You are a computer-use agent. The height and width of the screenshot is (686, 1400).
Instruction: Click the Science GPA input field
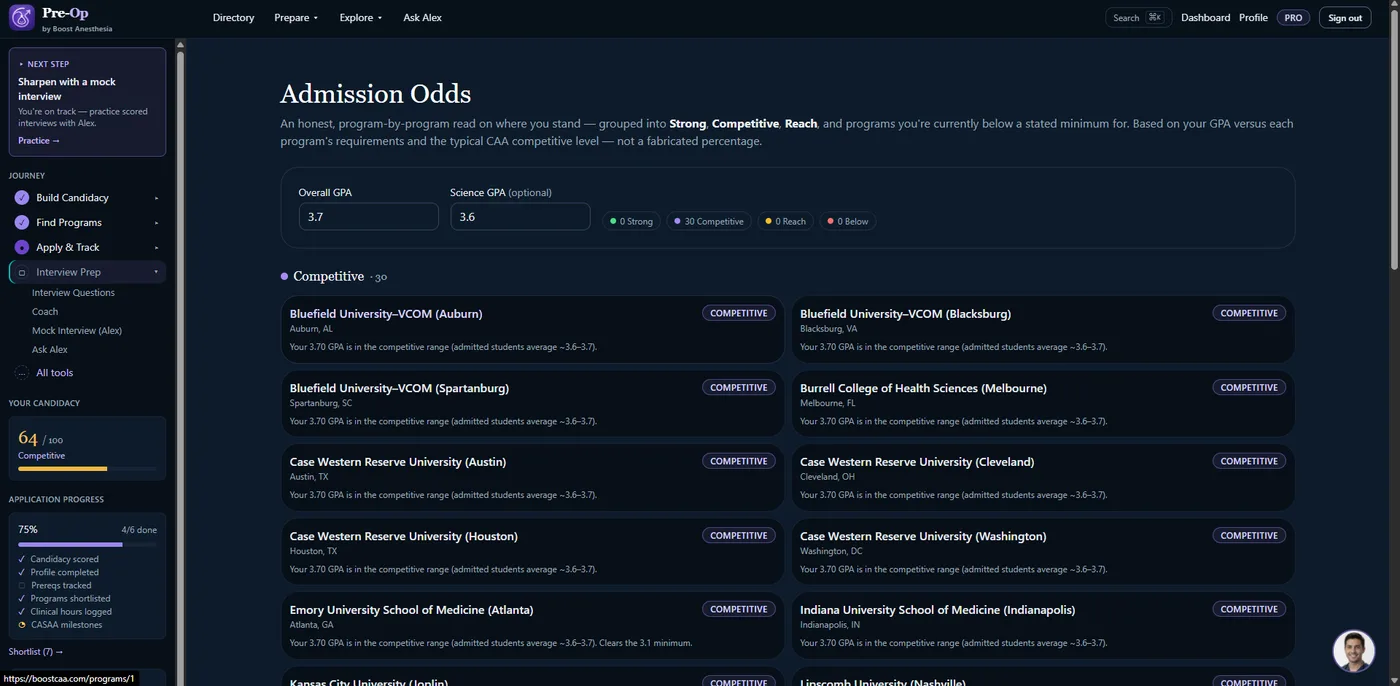coord(520,217)
